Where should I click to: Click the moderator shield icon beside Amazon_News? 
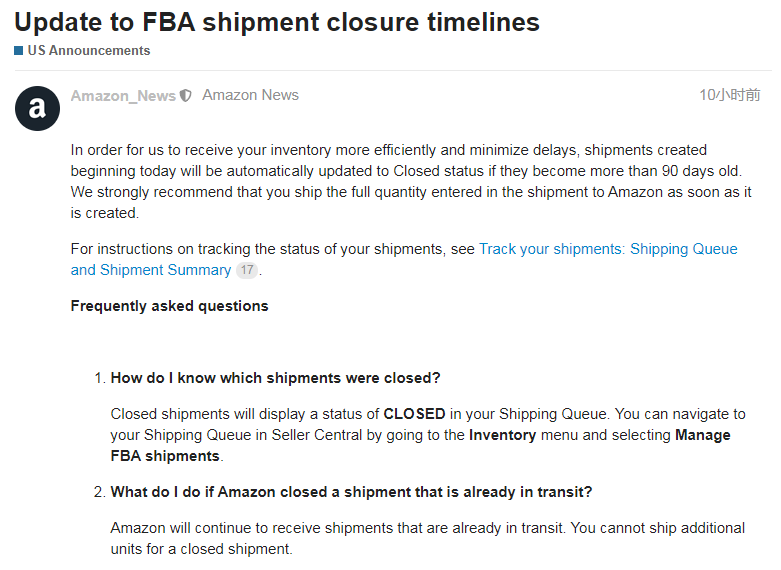(185, 96)
